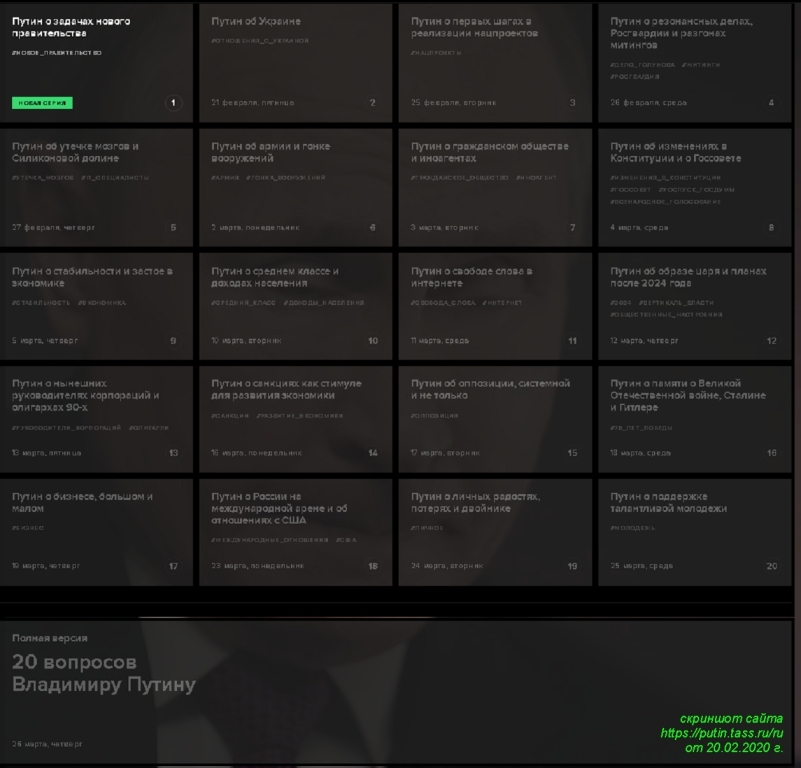Open "Путин о первых шагах в реализации нацпроектов"

coord(475,27)
